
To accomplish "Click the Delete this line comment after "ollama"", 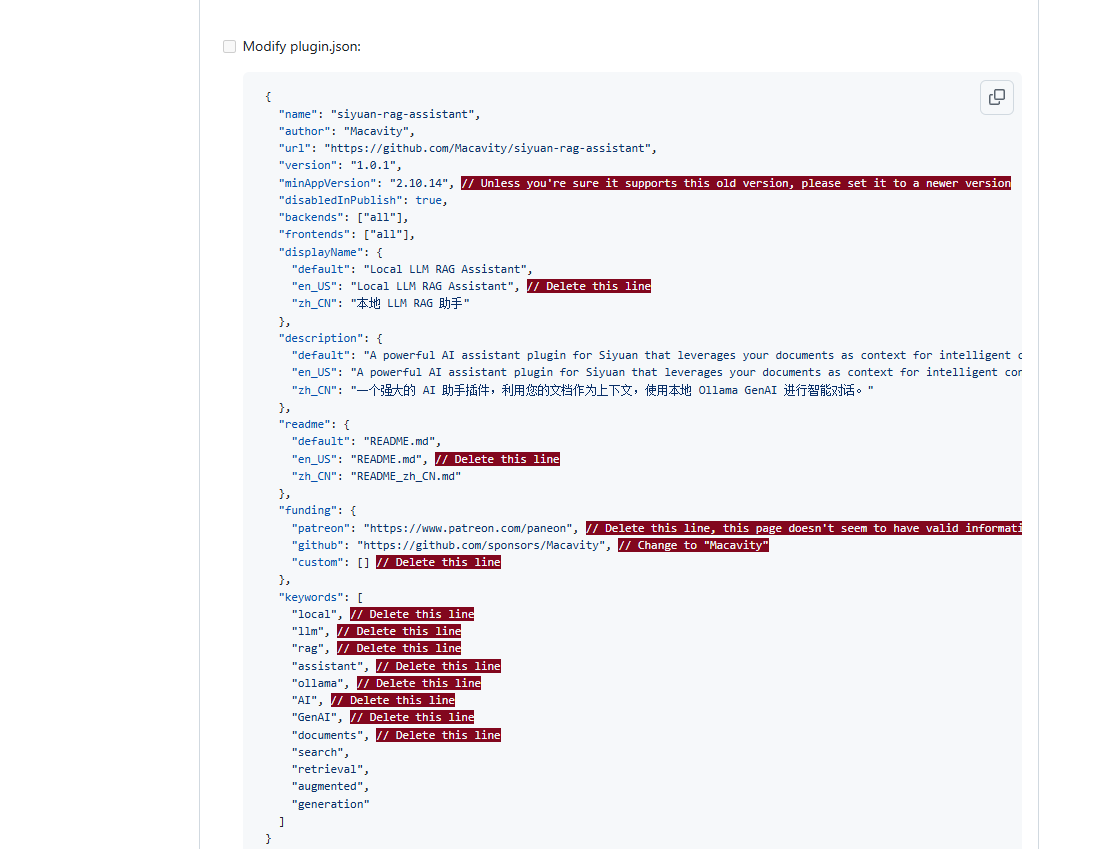I will (418, 683).
